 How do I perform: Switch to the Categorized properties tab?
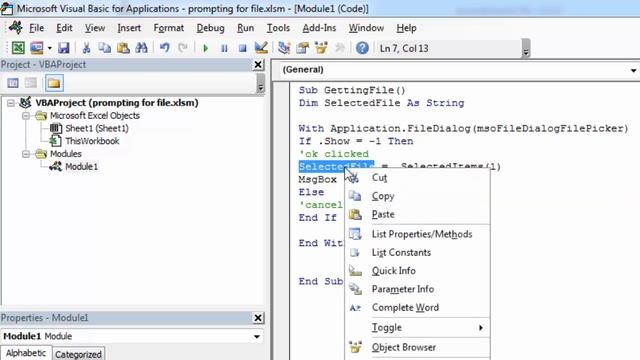[78, 354]
